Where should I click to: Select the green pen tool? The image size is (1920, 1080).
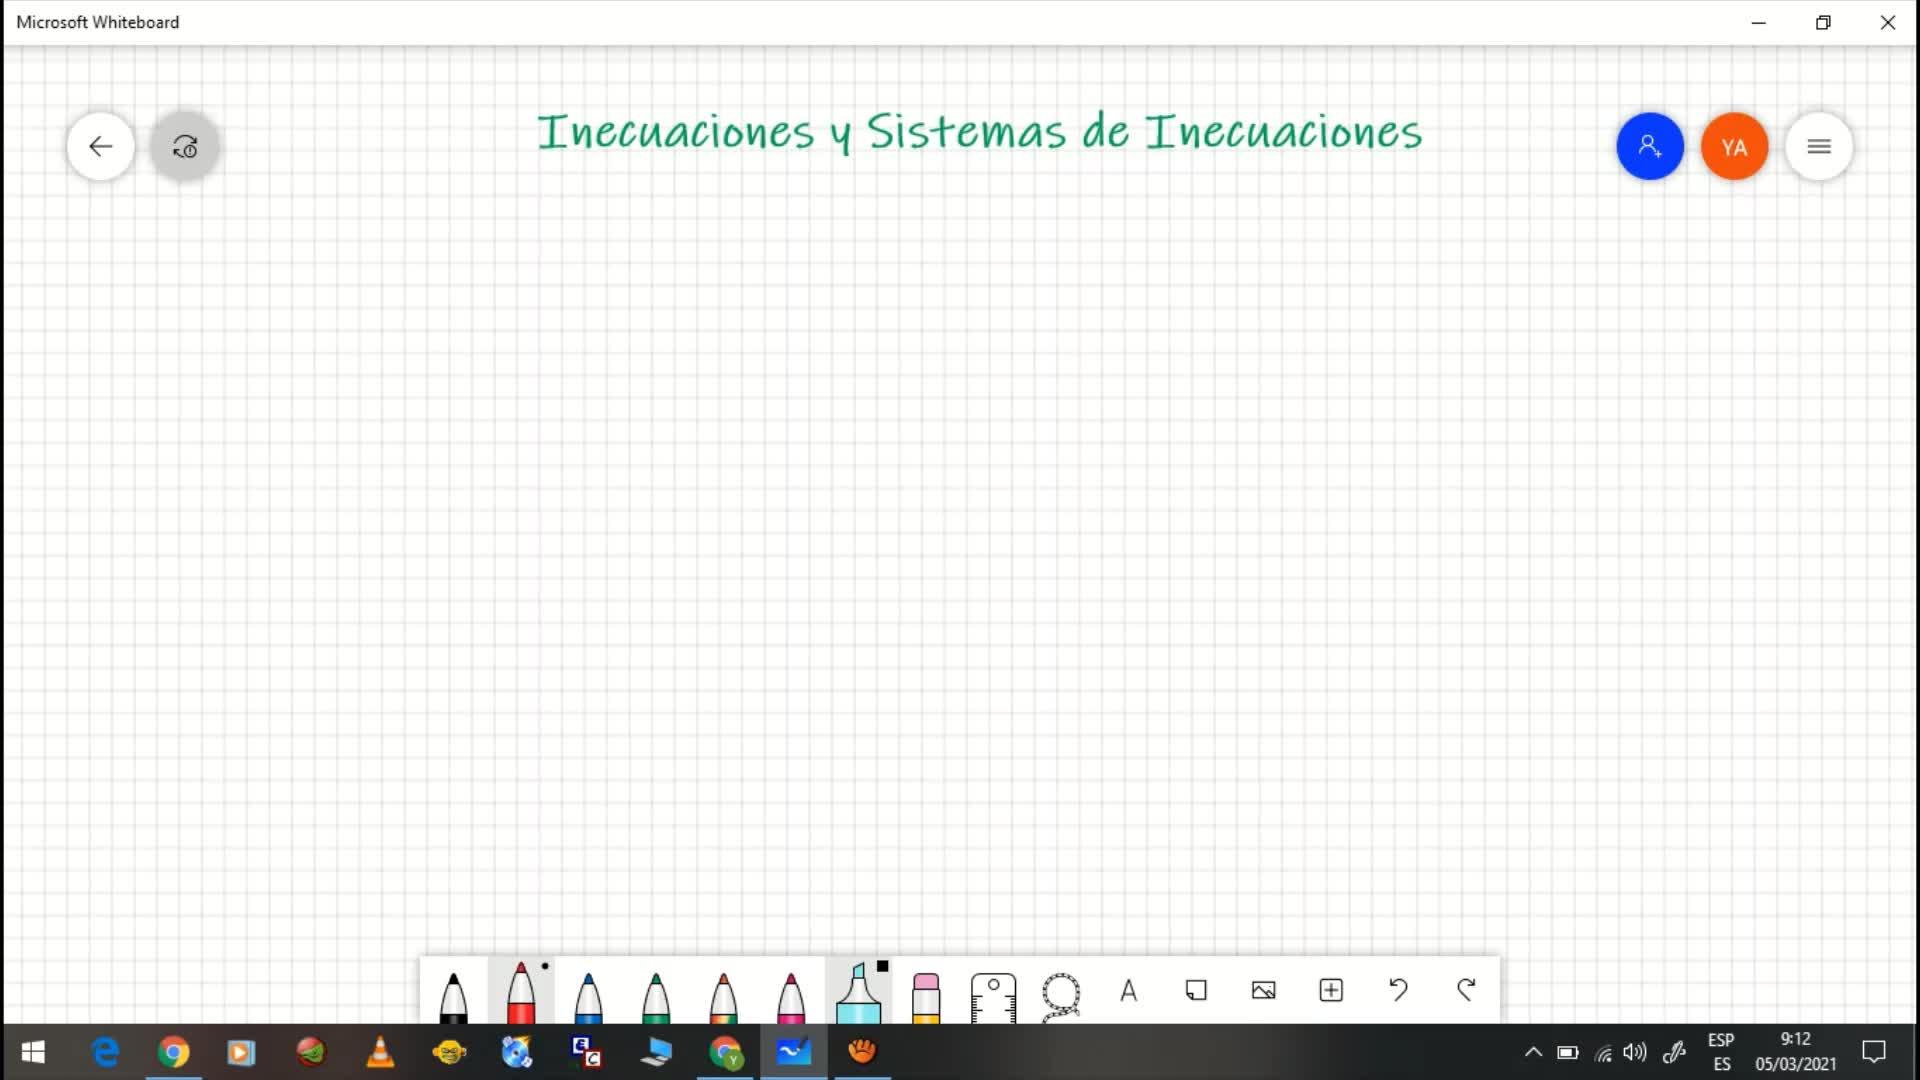(x=656, y=995)
